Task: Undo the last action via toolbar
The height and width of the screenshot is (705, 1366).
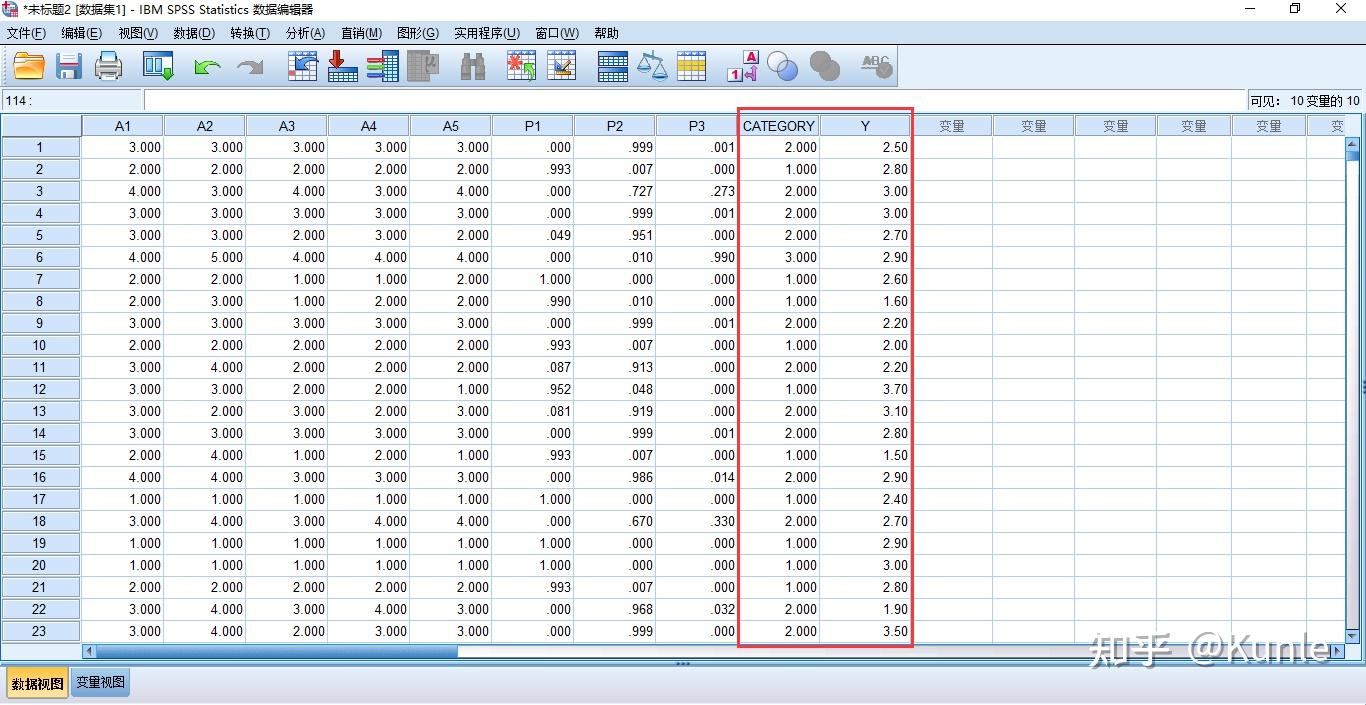Action: pos(207,66)
